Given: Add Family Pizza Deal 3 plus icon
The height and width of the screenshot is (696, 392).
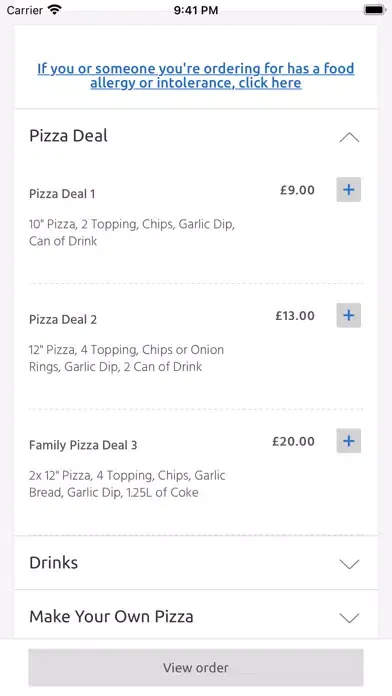Looking at the screenshot, I should pyautogui.click(x=348, y=441).
